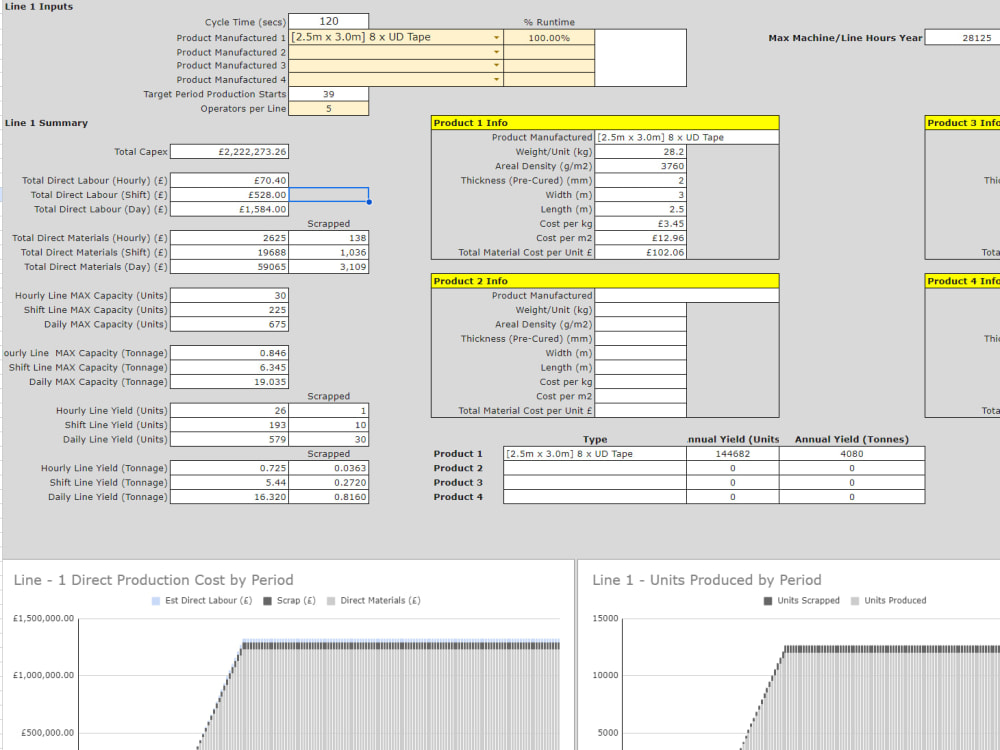Open Product Manufactured 3 dropdown arrow

(x=496, y=66)
